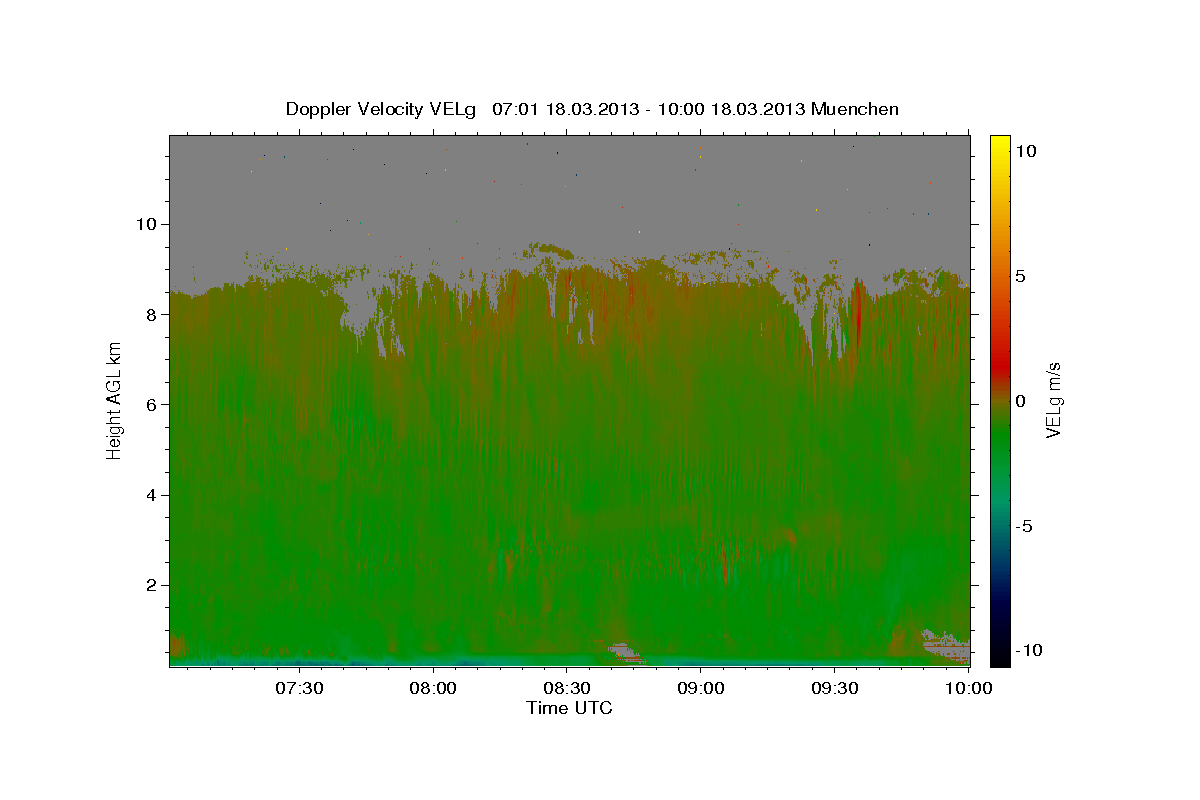Click the yellow top of the colorbar
1200x800 pixels.
(x=999, y=144)
